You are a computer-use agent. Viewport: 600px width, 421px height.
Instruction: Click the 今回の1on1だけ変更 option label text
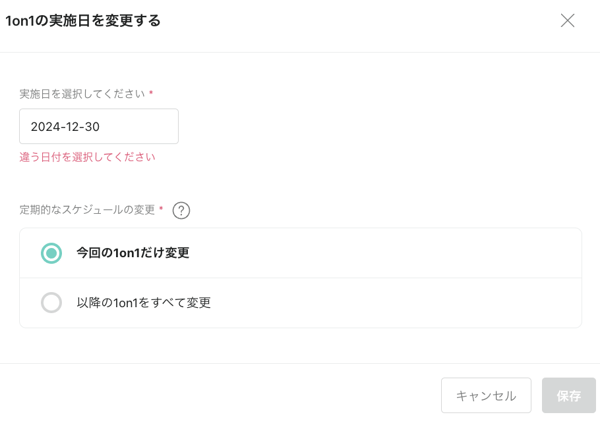coord(133,253)
